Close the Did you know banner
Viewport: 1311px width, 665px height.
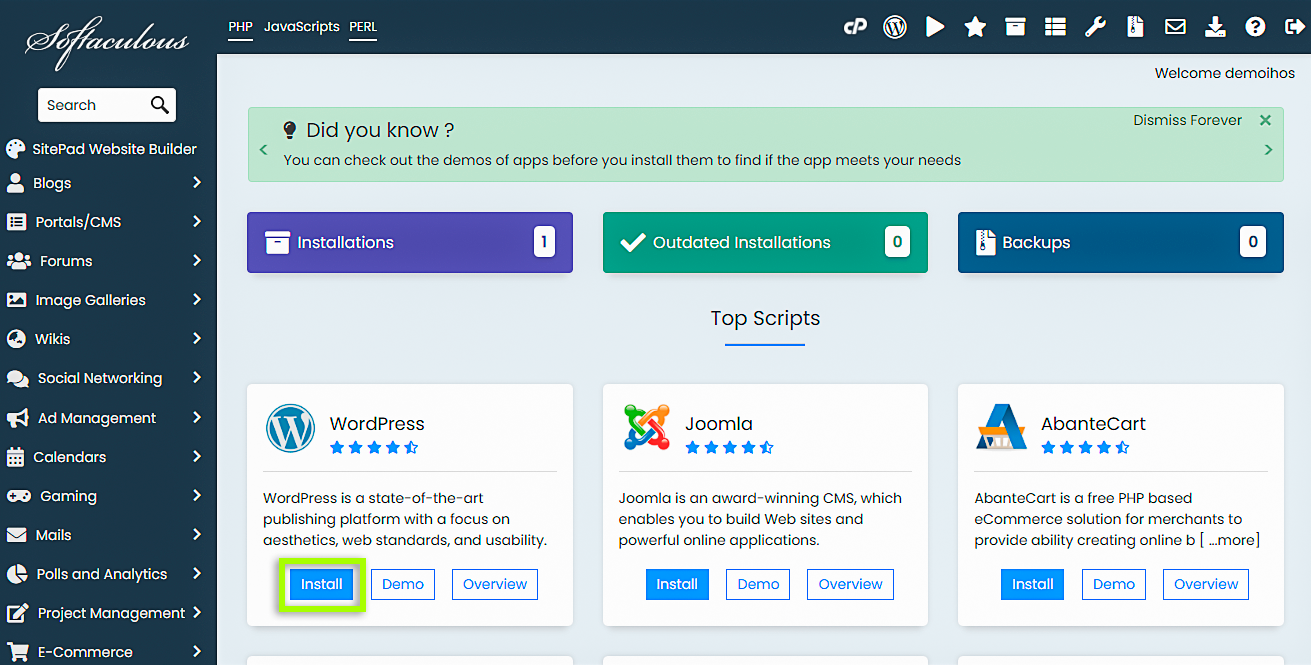(x=1265, y=120)
